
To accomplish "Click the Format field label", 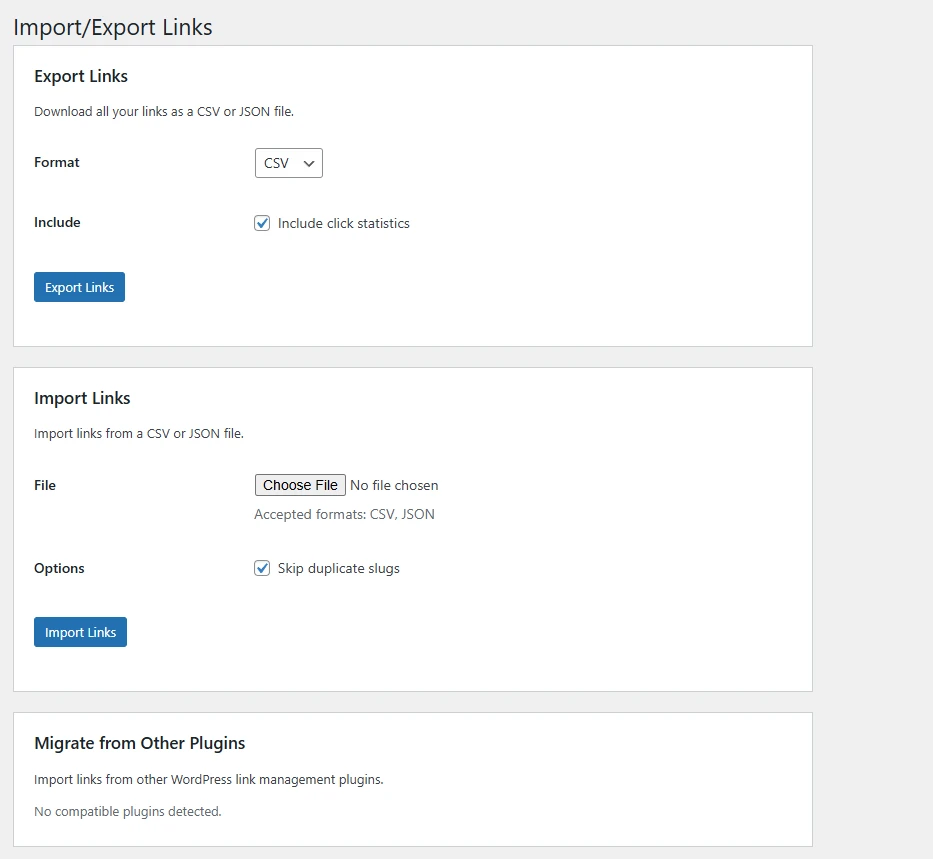I will [57, 162].
